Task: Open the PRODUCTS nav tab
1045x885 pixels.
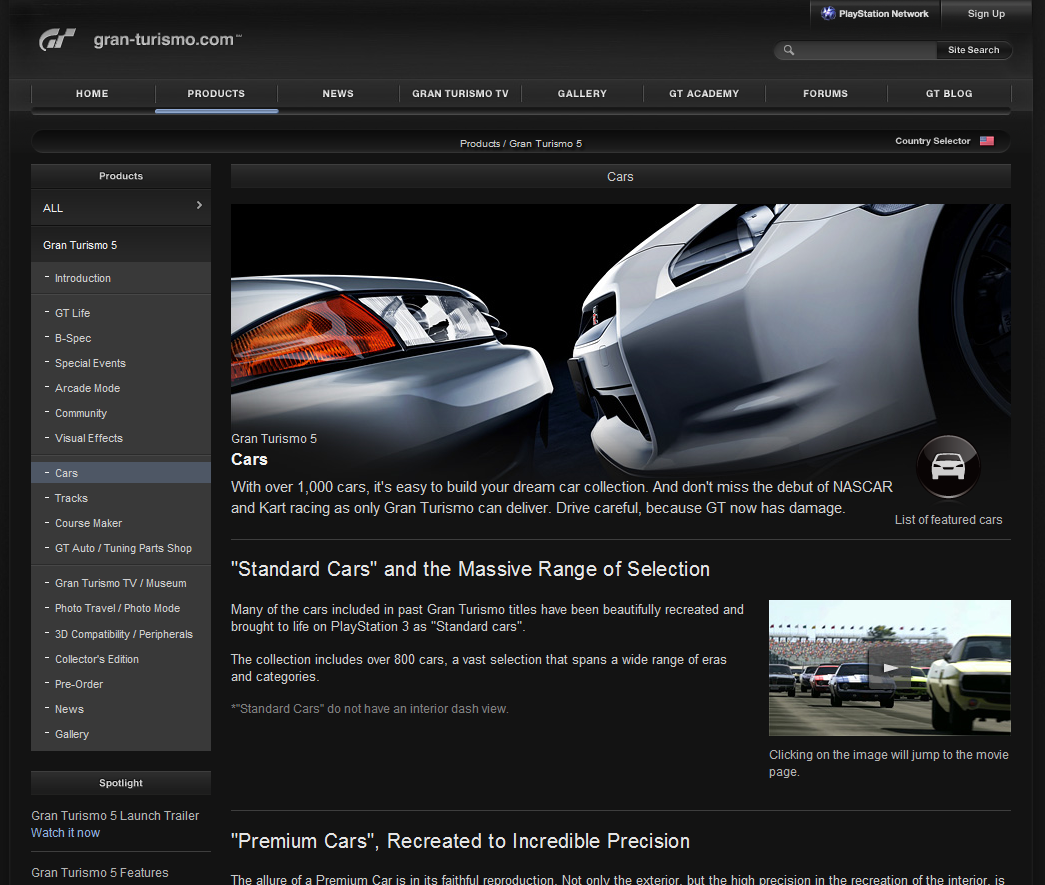Action: (x=216, y=94)
